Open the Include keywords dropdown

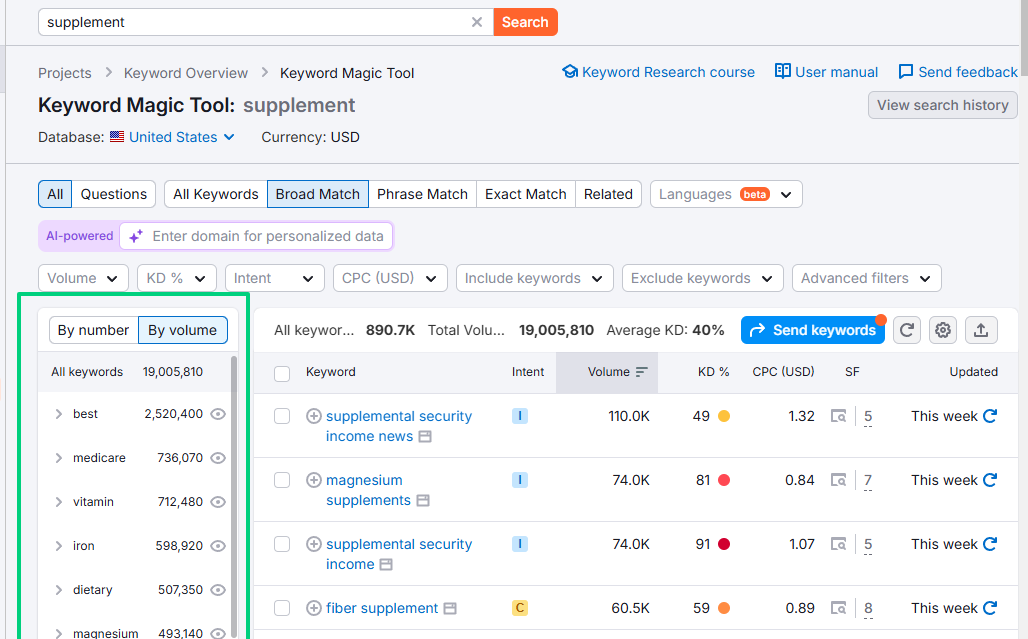(534, 278)
